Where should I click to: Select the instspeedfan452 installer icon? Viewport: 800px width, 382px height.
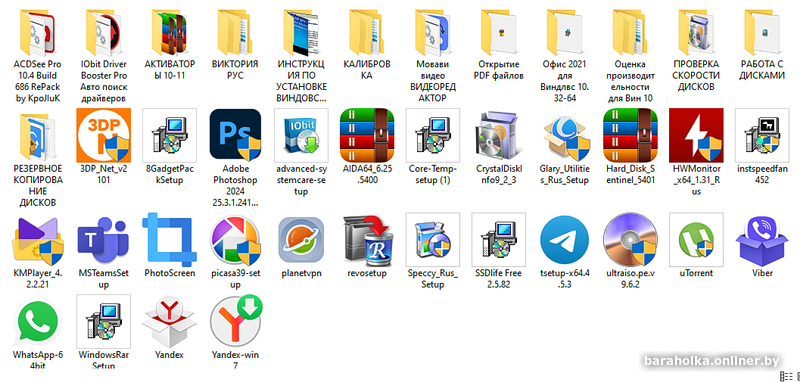click(x=762, y=135)
